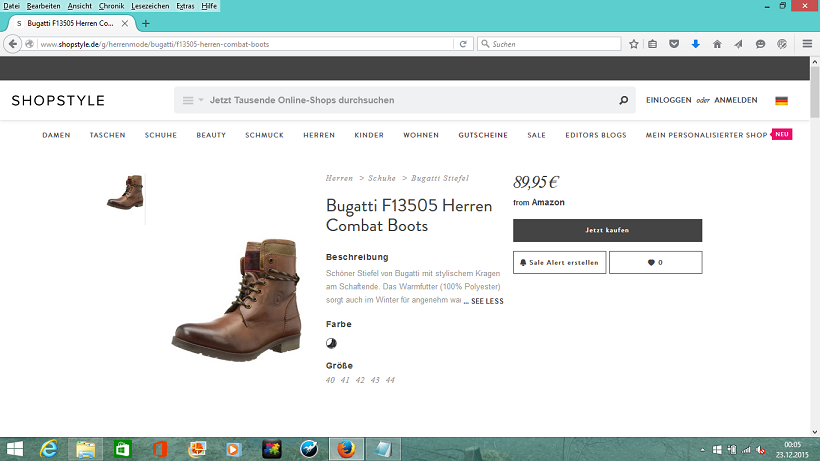This screenshot has width=820, height=461.
Task: Switch to Firefox in the taskbar
Action: [x=346, y=449]
